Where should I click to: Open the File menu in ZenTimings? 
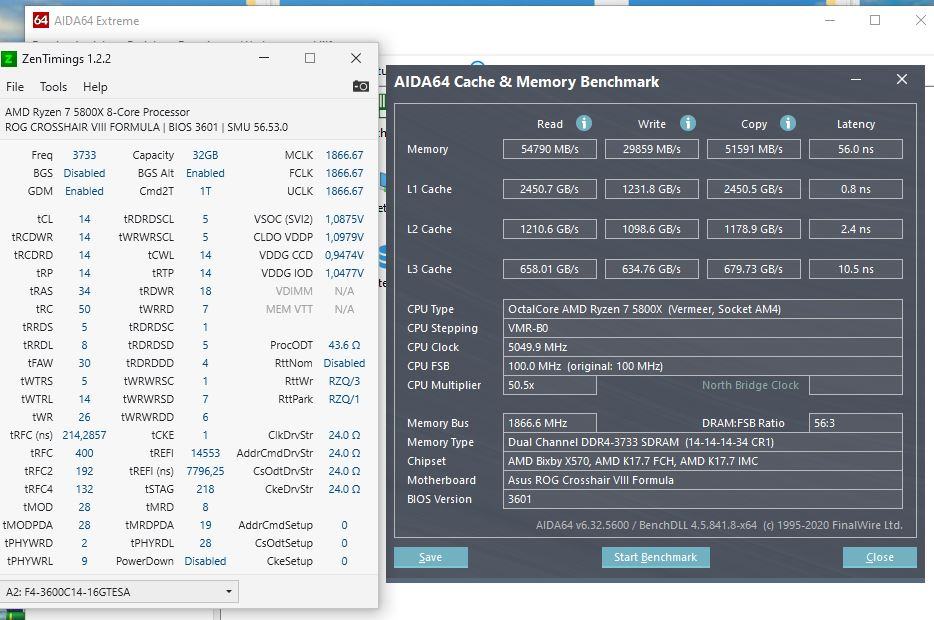click(15, 87)
